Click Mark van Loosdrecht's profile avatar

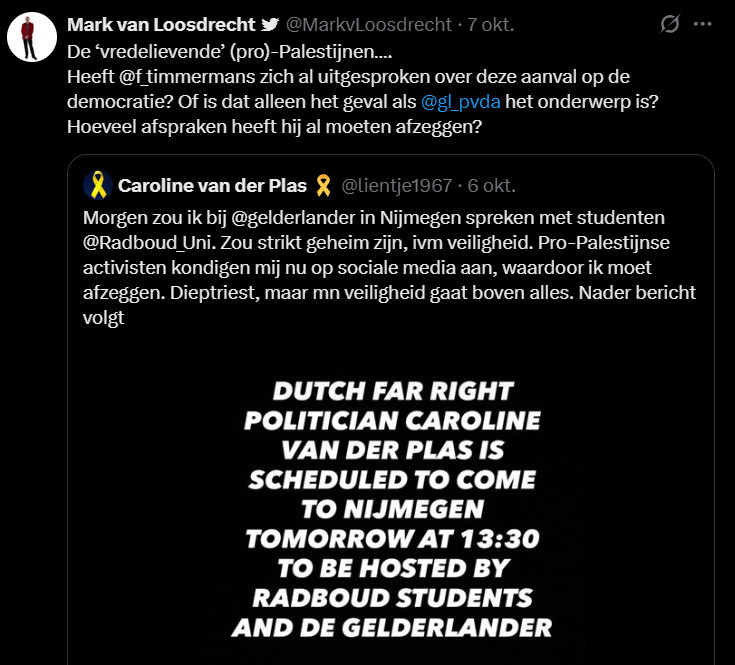click(x=31, y=38)
